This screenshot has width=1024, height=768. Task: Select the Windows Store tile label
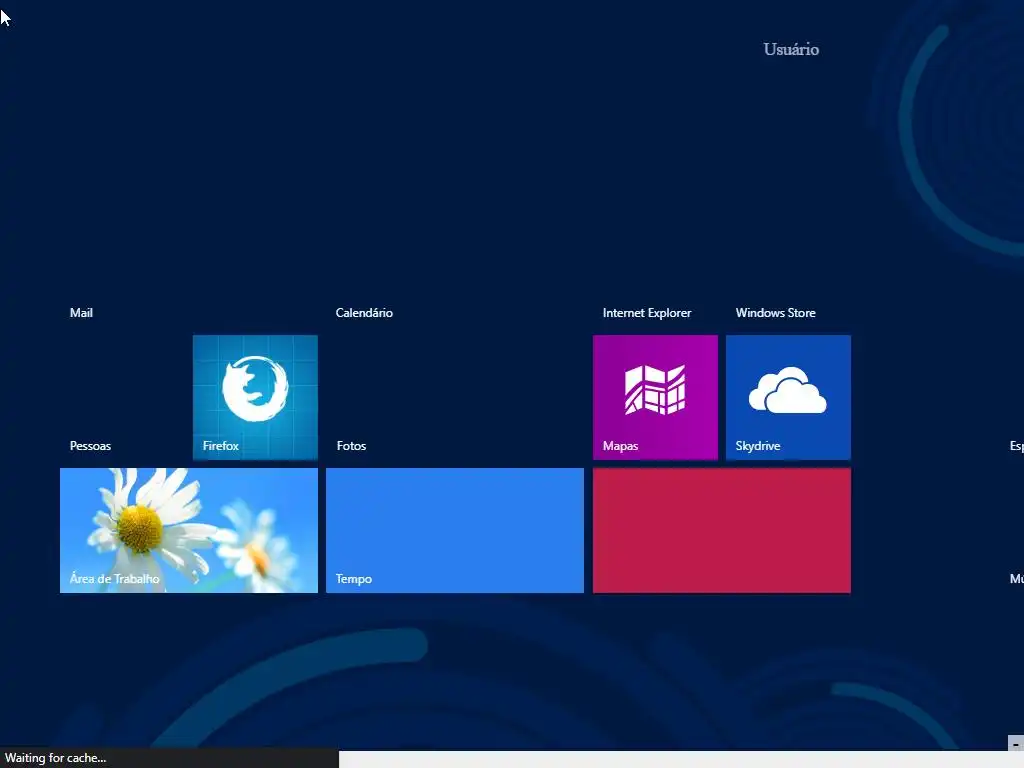pyautogui.click(x=775, y=313)
